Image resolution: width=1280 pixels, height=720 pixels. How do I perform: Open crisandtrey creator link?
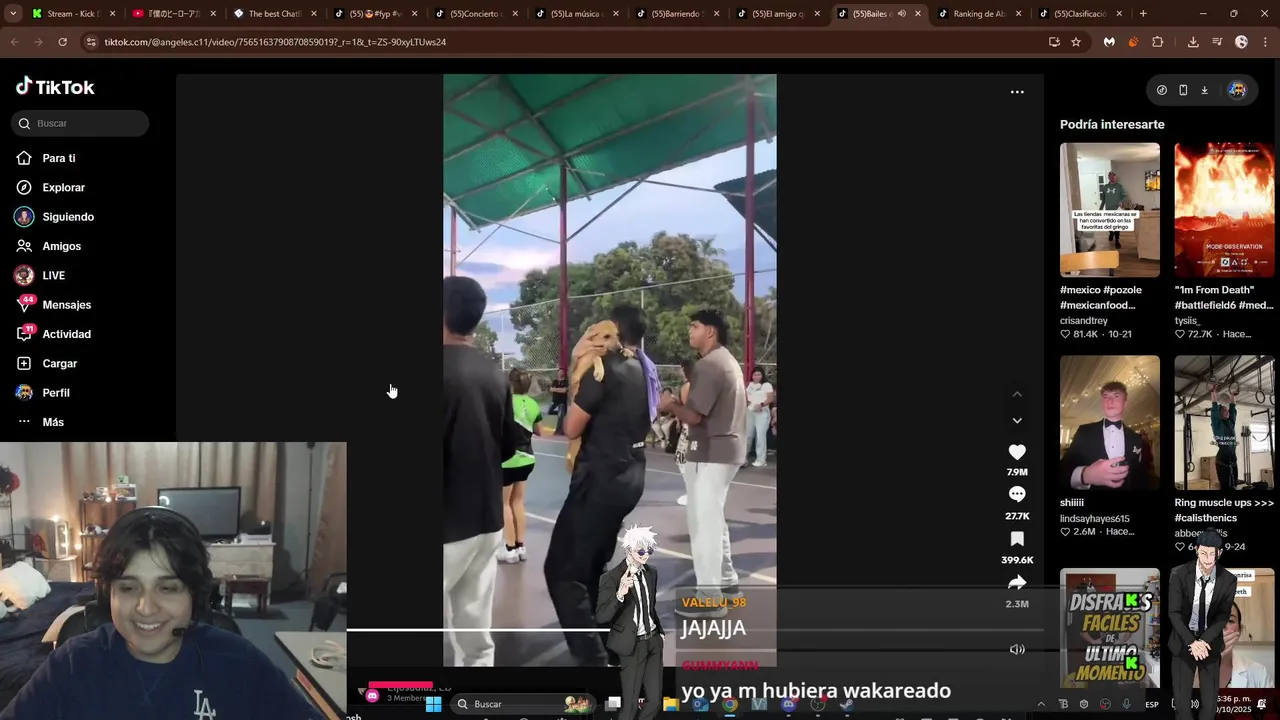(x=1084, y=321)
